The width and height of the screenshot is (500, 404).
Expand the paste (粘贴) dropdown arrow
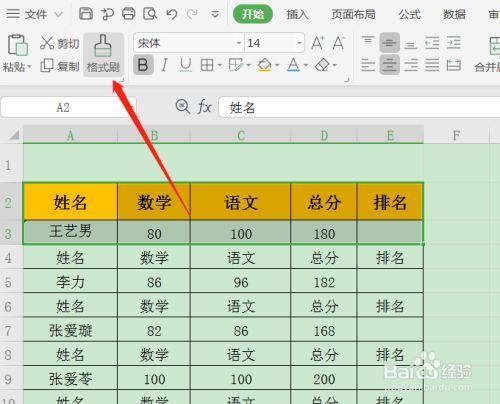29,67
